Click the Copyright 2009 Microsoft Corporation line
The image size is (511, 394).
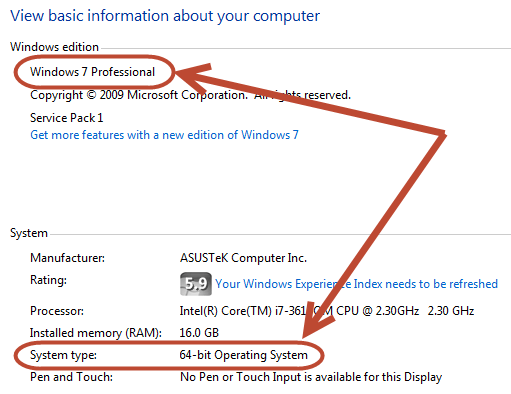190,95
